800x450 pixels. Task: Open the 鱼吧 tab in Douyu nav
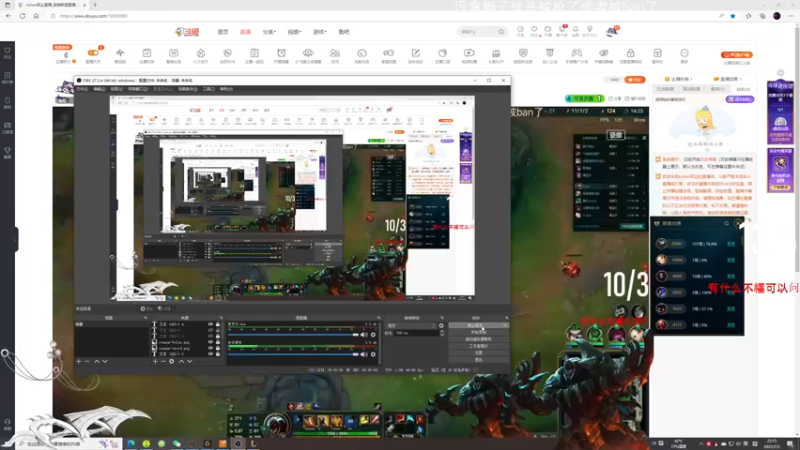point(344,32)
